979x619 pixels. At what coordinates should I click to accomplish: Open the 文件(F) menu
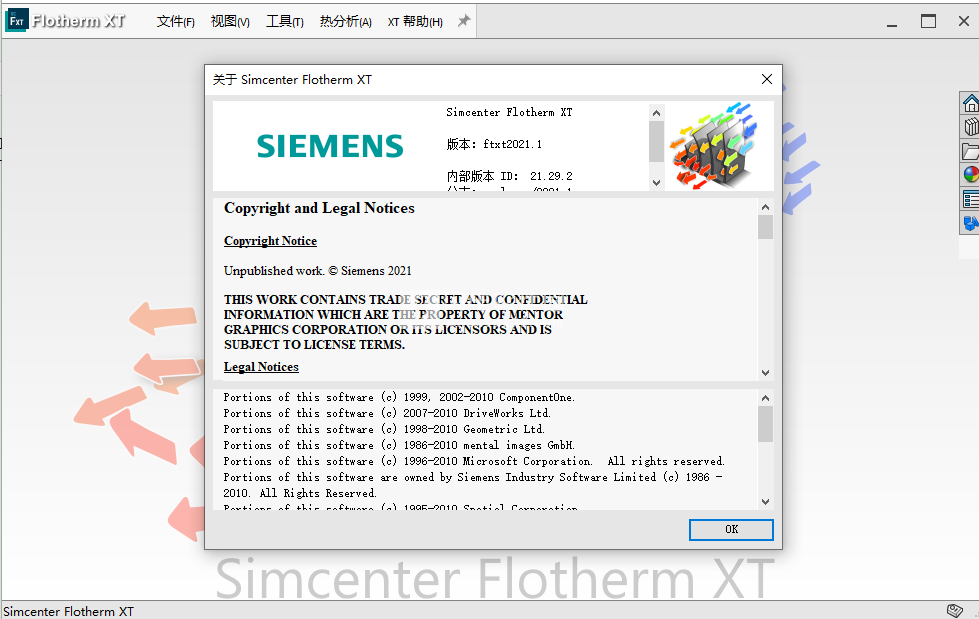(175, 22)
